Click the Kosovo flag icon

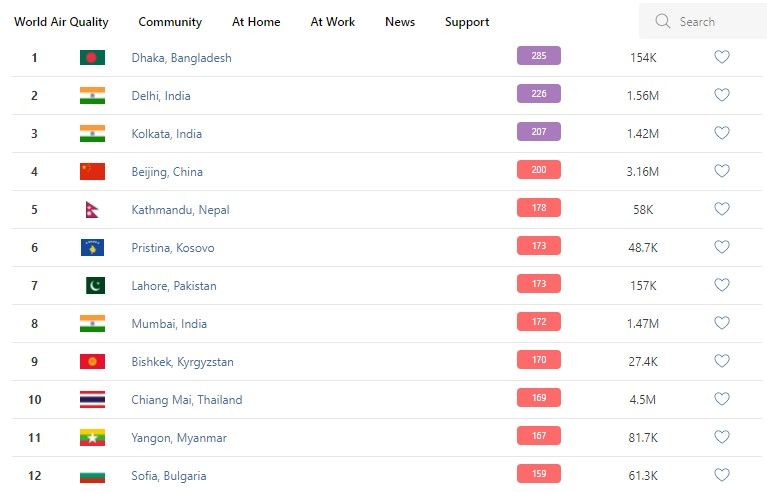click(x=92, y=248)
